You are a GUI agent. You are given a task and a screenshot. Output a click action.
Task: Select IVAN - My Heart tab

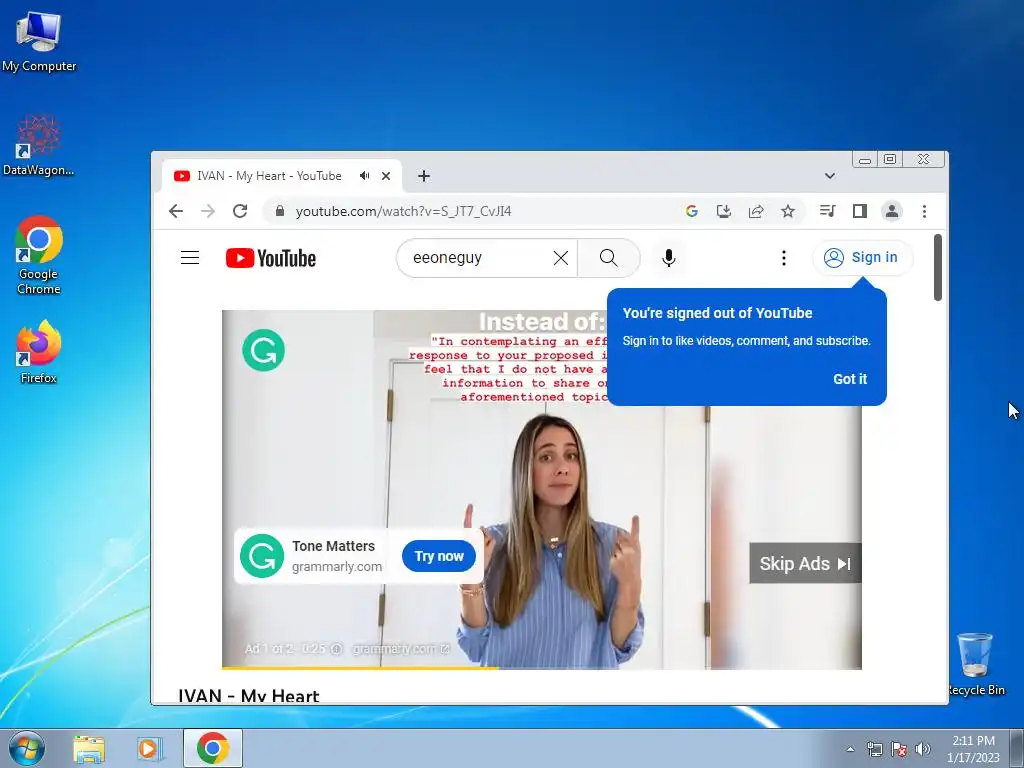tap(269, 176)
